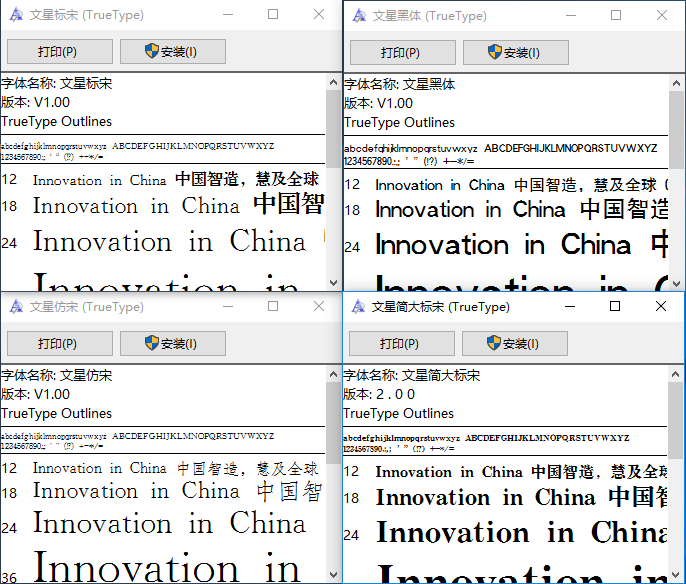The height and width of the screenshot is (584, 686).
Task: Click scroll-down arrow in 文星仿宋 window
Action: [333, 574]
